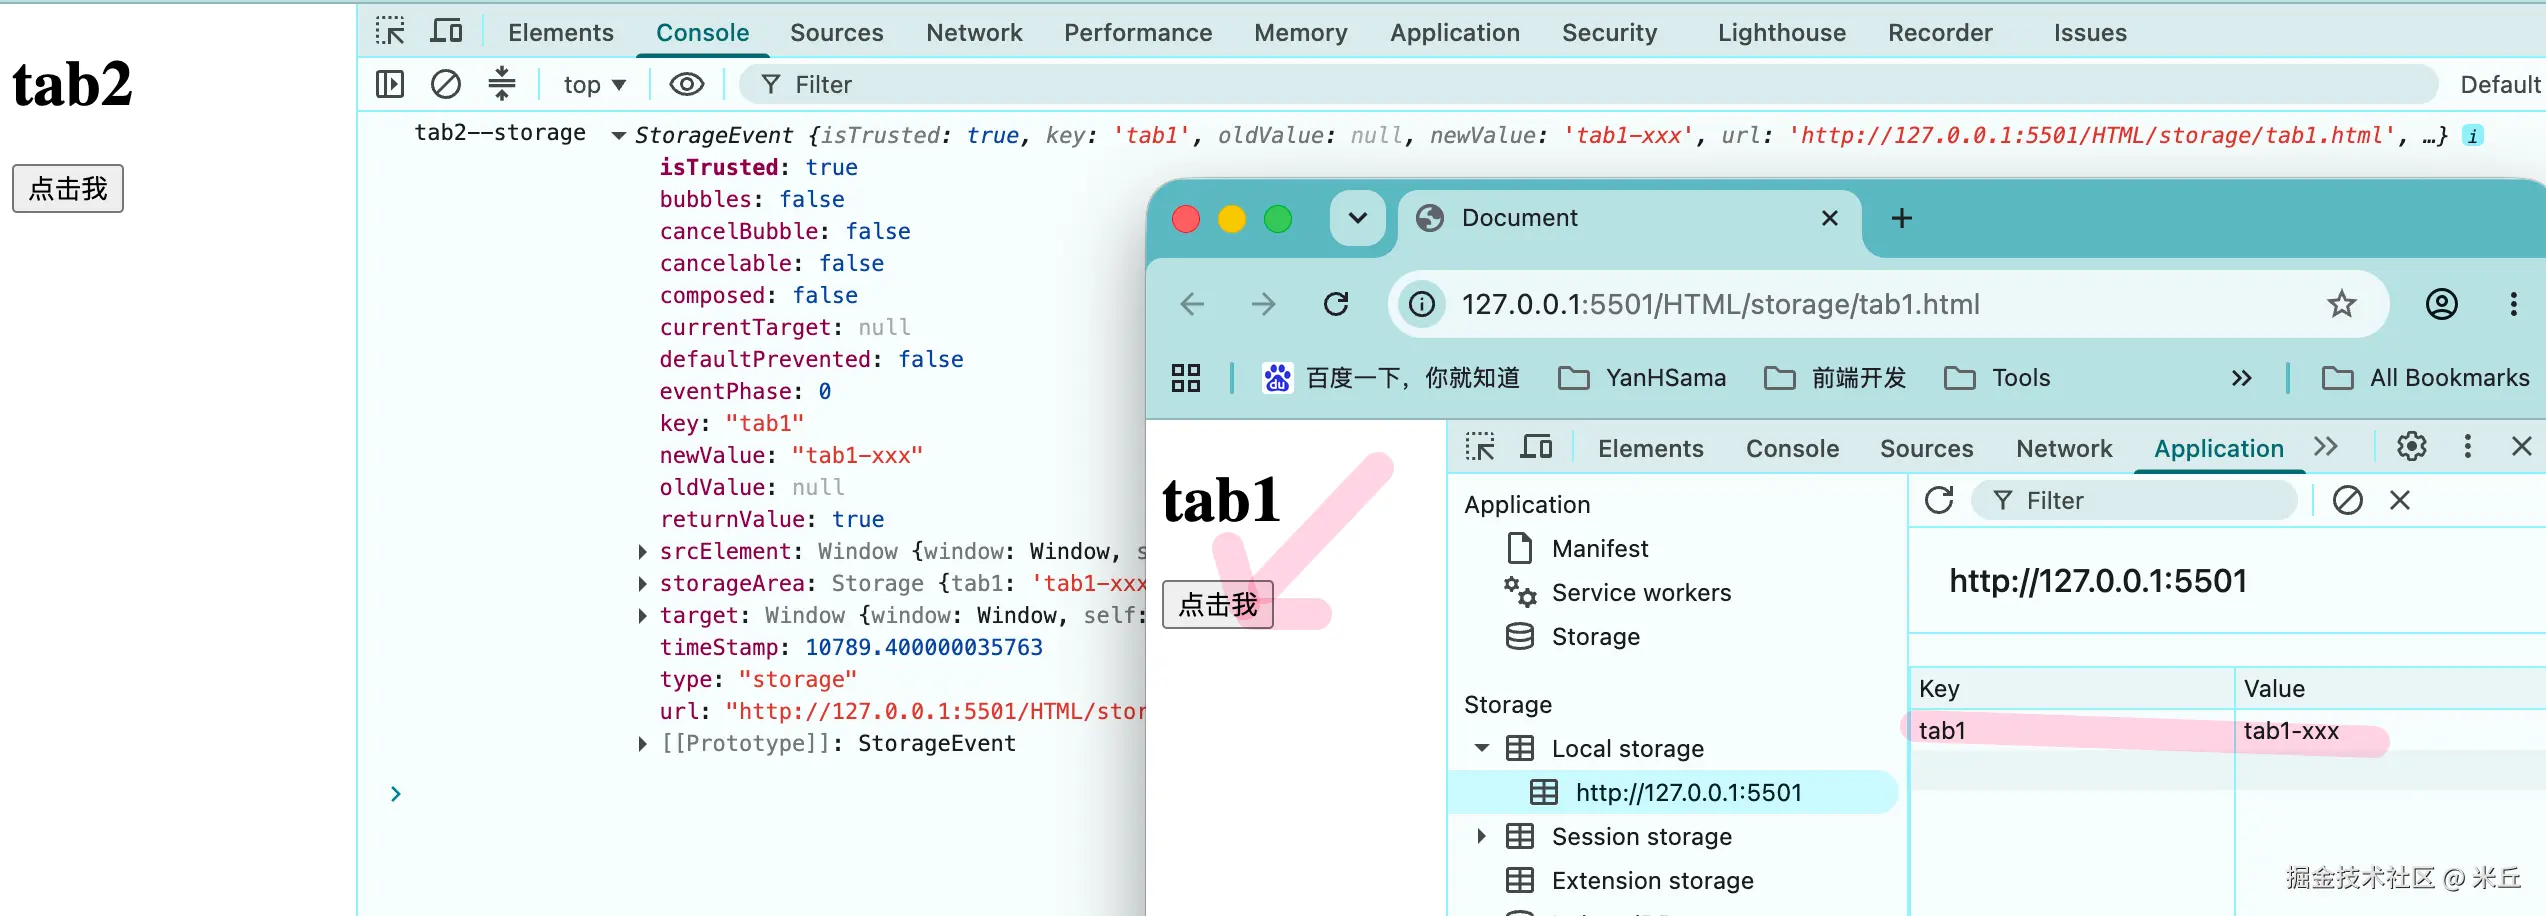Create live expression with eye icon
The image size is (2546, 916).
pyautogui.click(x=687, y=84)
